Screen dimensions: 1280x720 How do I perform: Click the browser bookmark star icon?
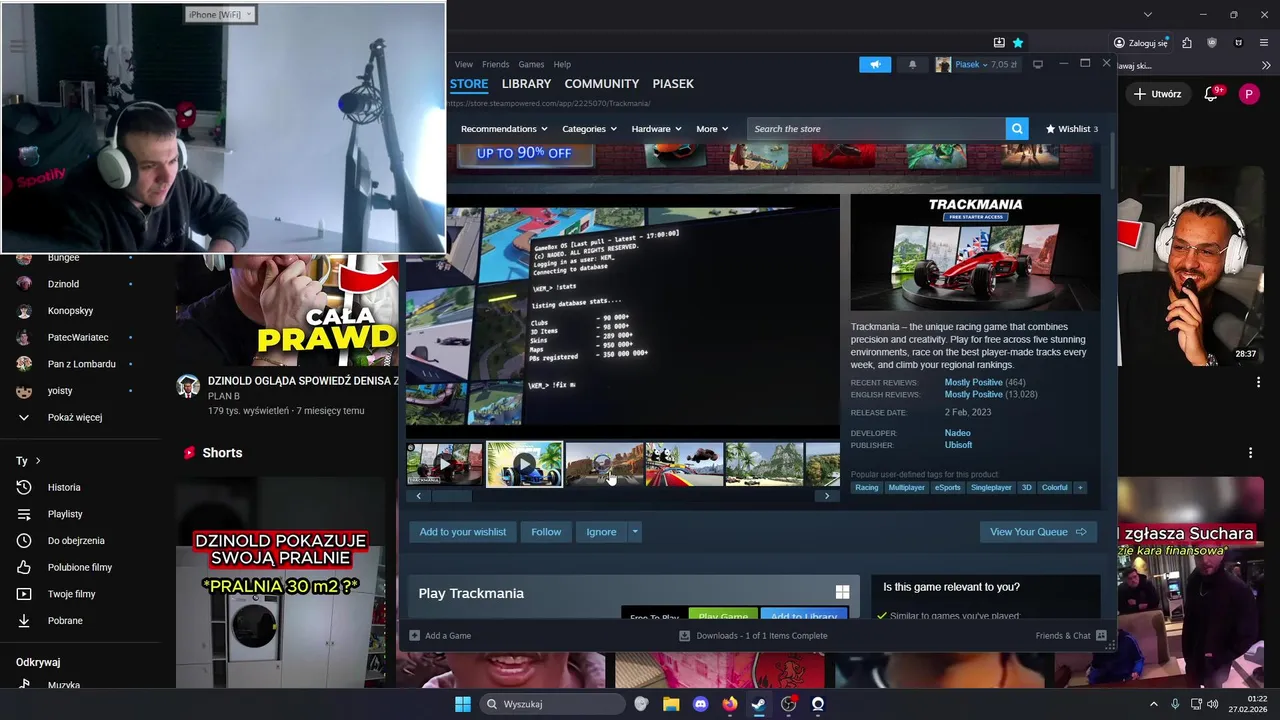[x=1018, y=43]
